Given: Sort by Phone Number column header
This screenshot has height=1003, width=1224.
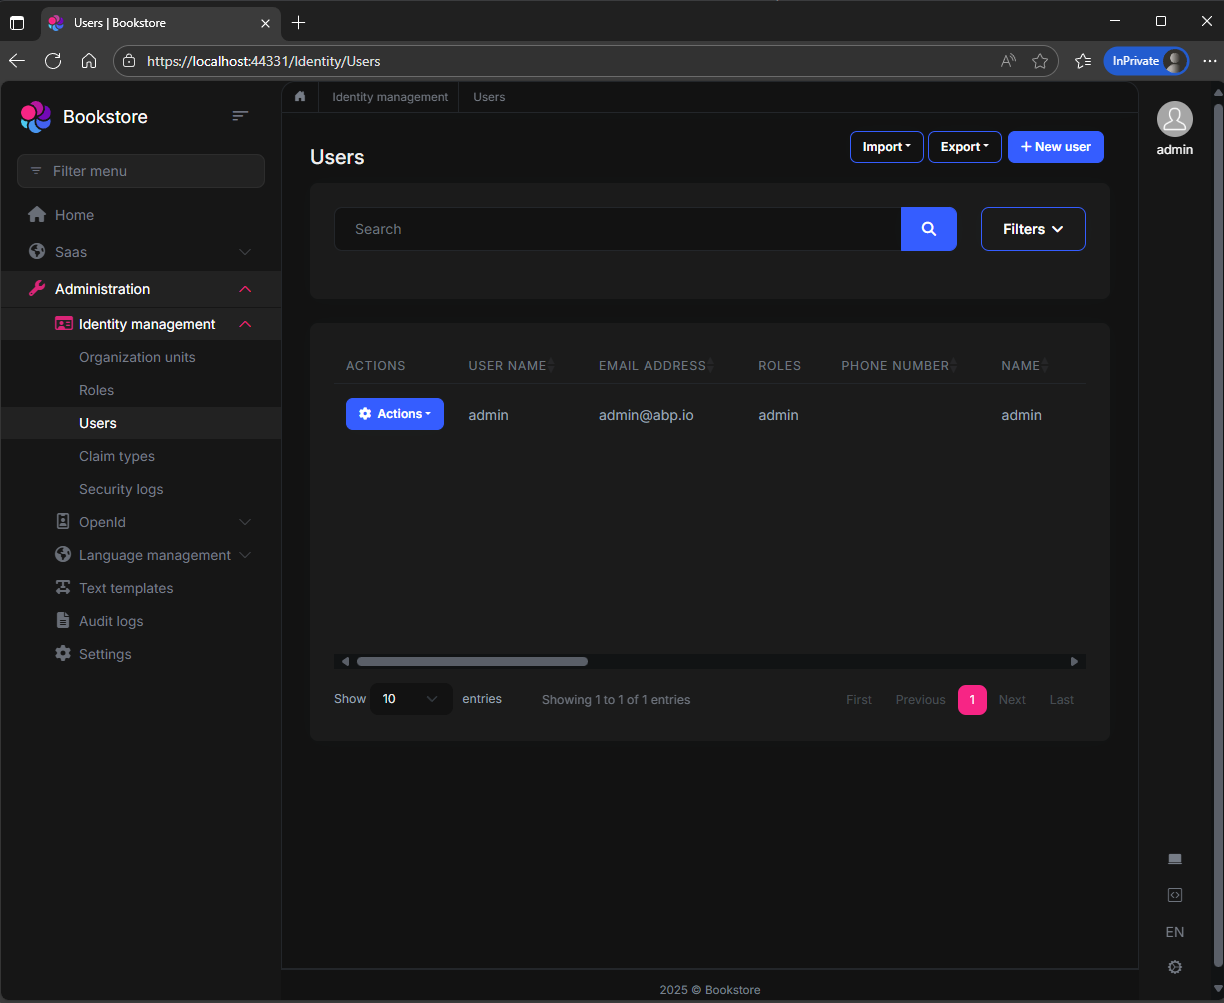Looking at the screenshot, I should pyautogui.click(x=900, y=365).
